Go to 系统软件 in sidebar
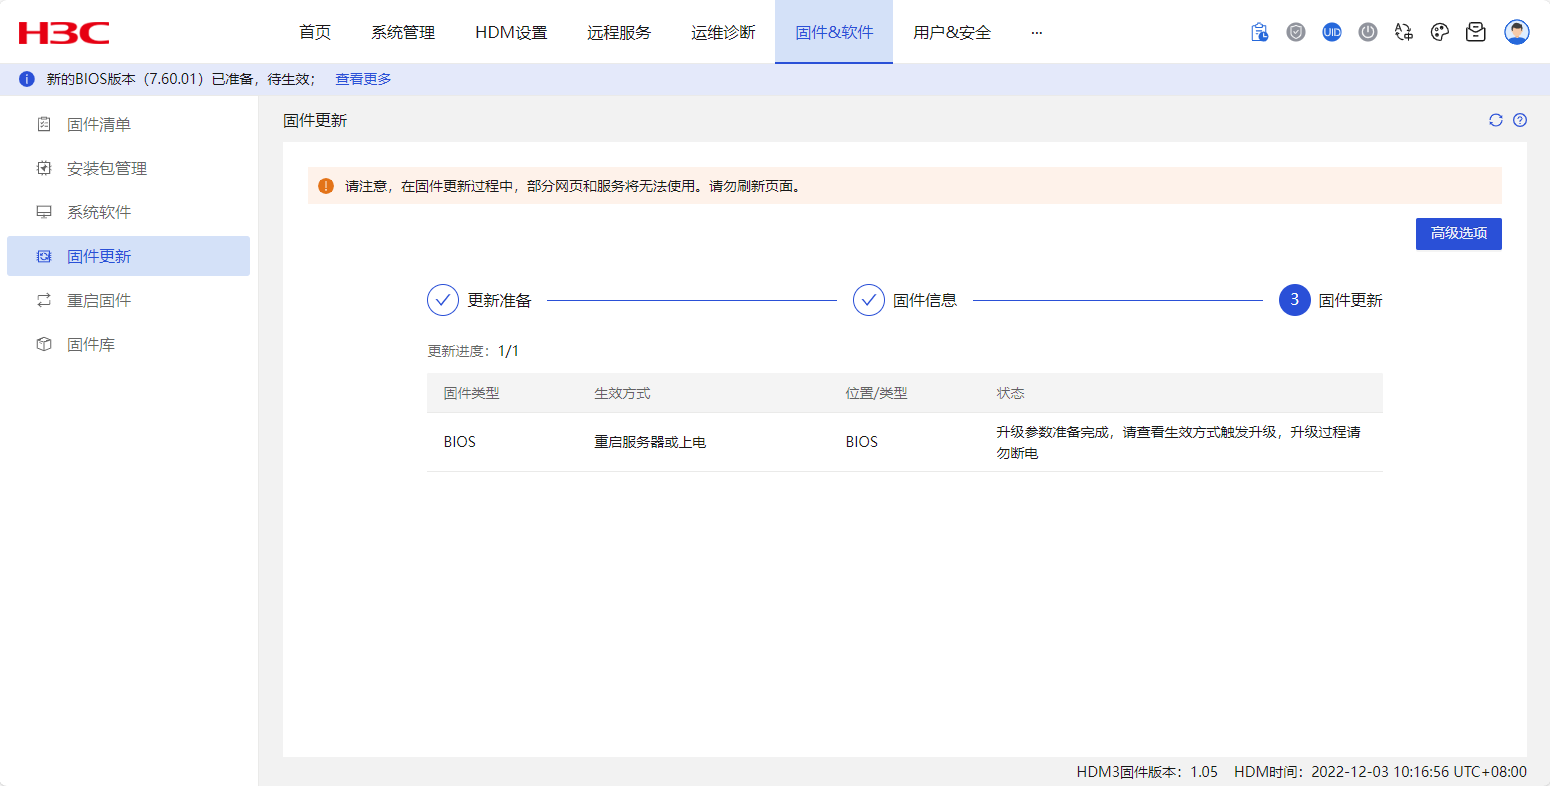The height and width of the screenshot is (786, 1550). tap(128, 212)
